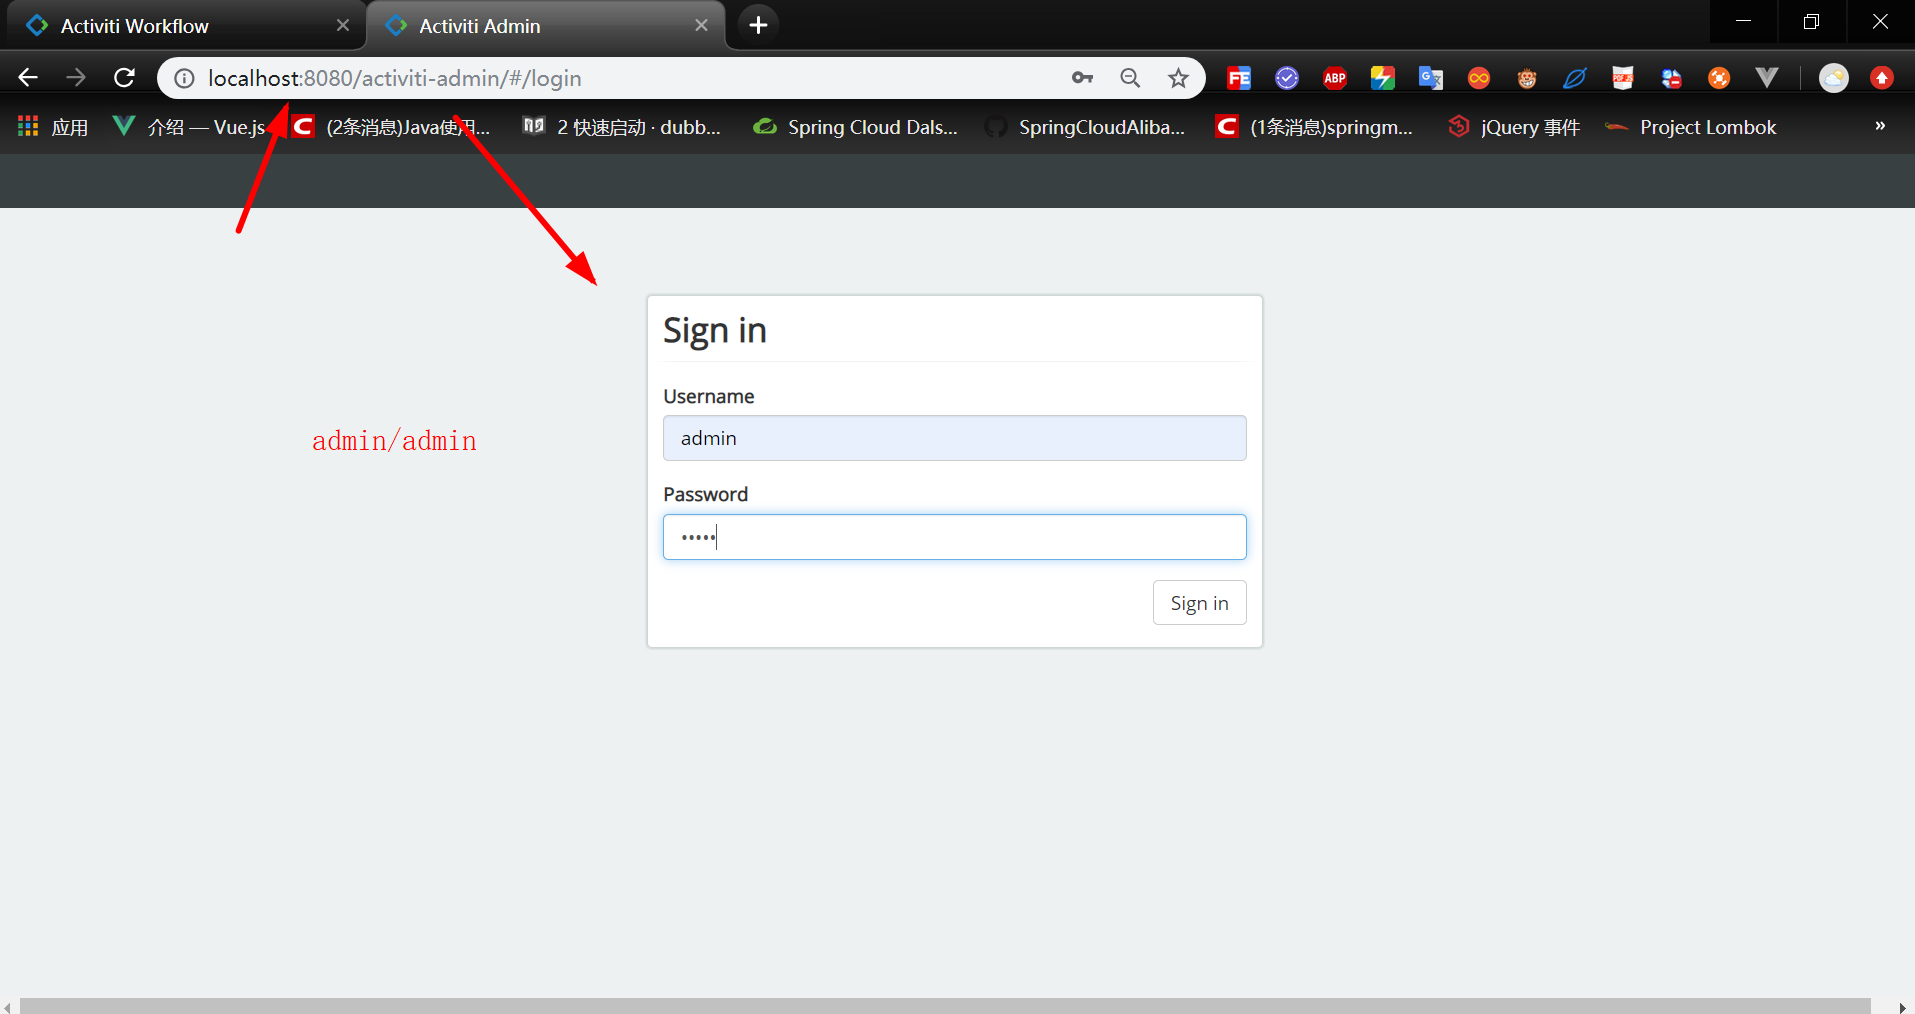This screenshot has height=1014, width=1915.
Task: Go forward to next page
Action: pyautogui.click(x=76, y=78)
